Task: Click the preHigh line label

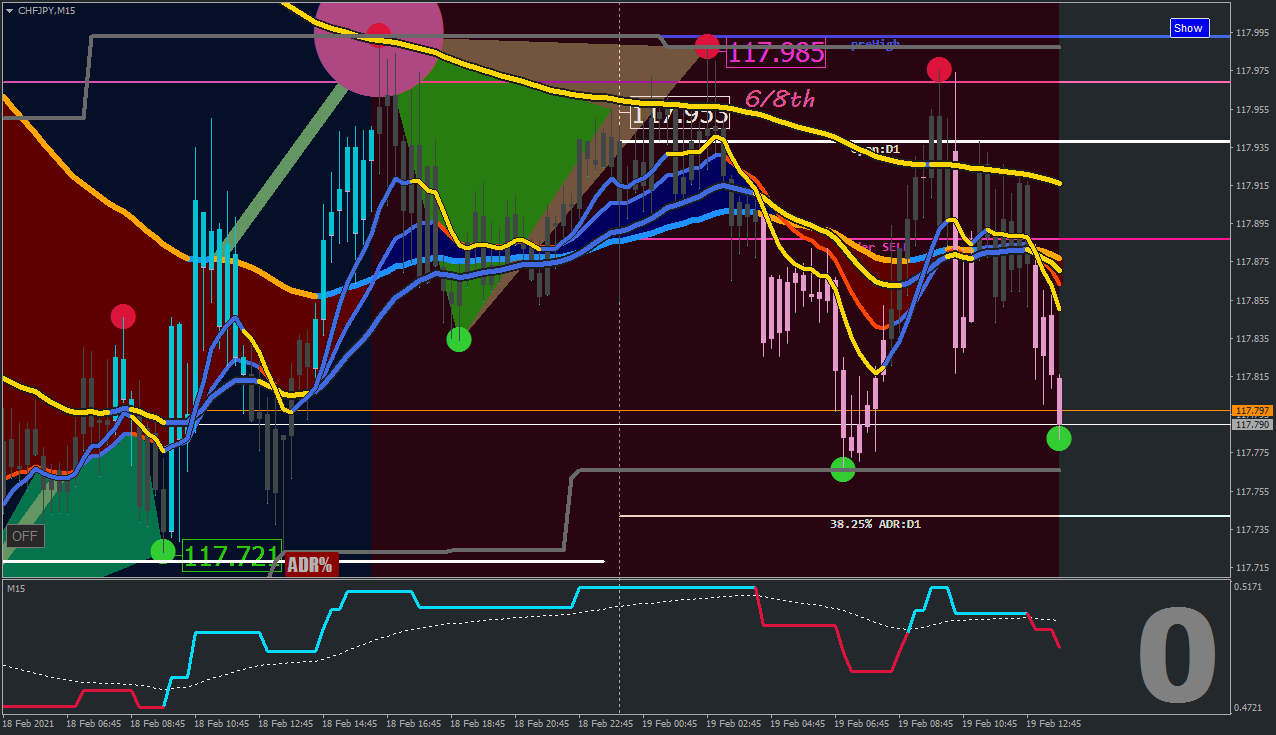Action: pos(875,44)
